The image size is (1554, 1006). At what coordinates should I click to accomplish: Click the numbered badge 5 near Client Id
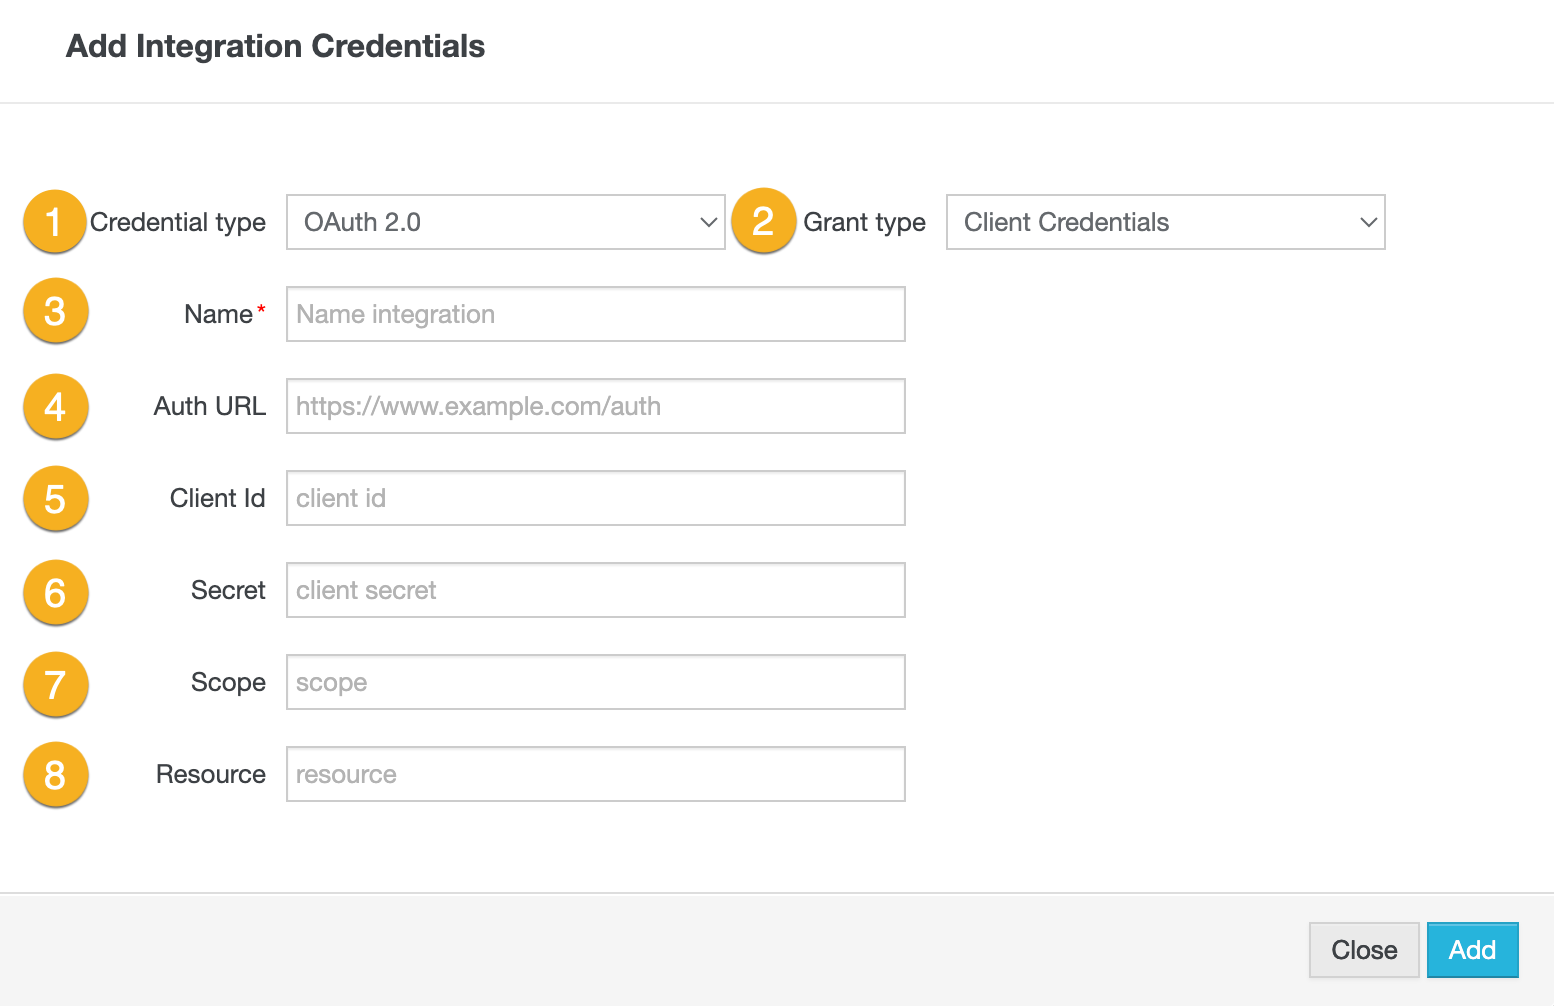point(55,499)
